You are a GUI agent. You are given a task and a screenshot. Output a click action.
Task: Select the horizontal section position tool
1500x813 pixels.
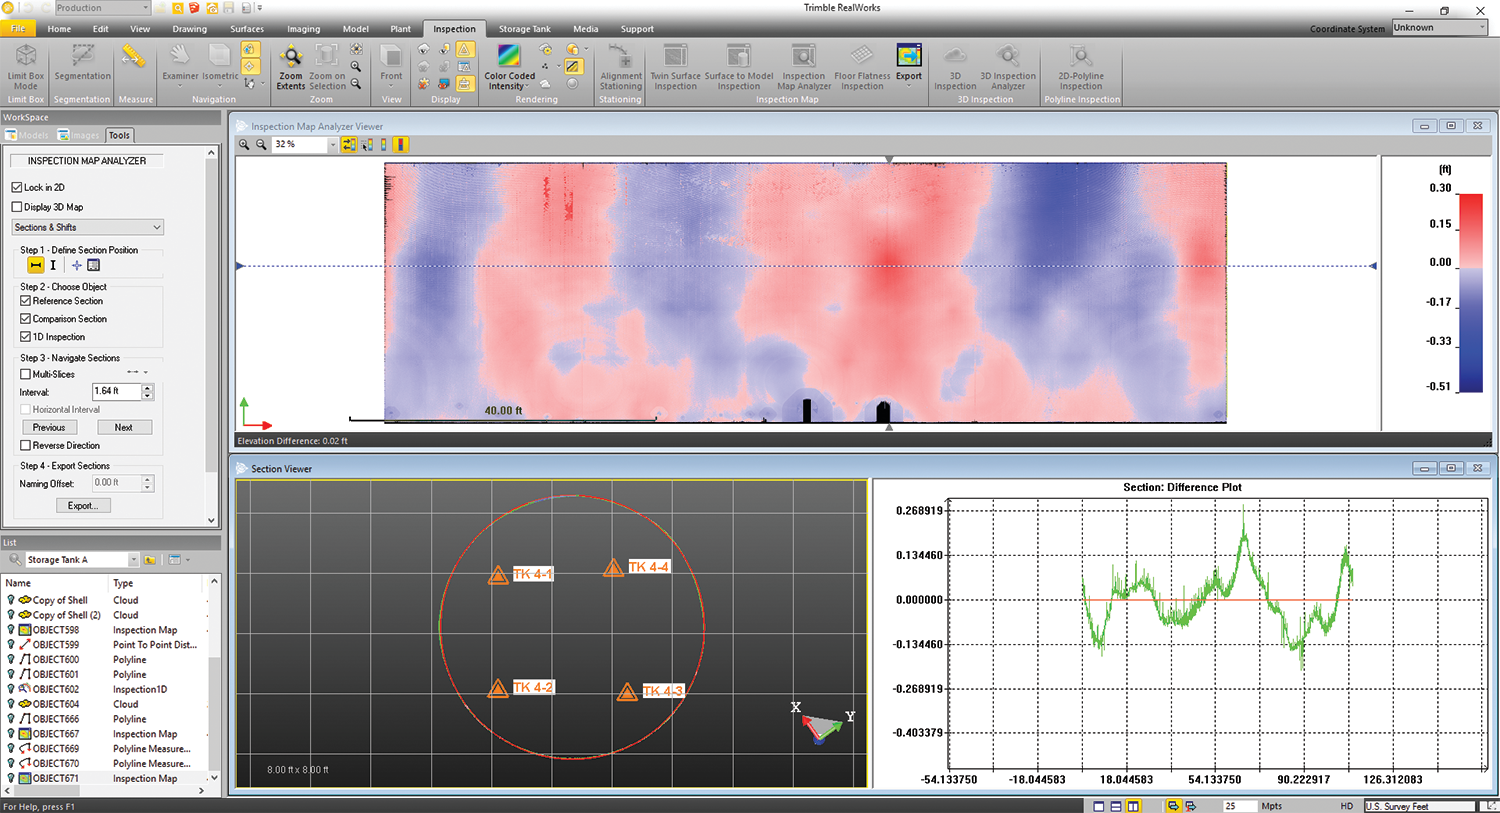36,265
